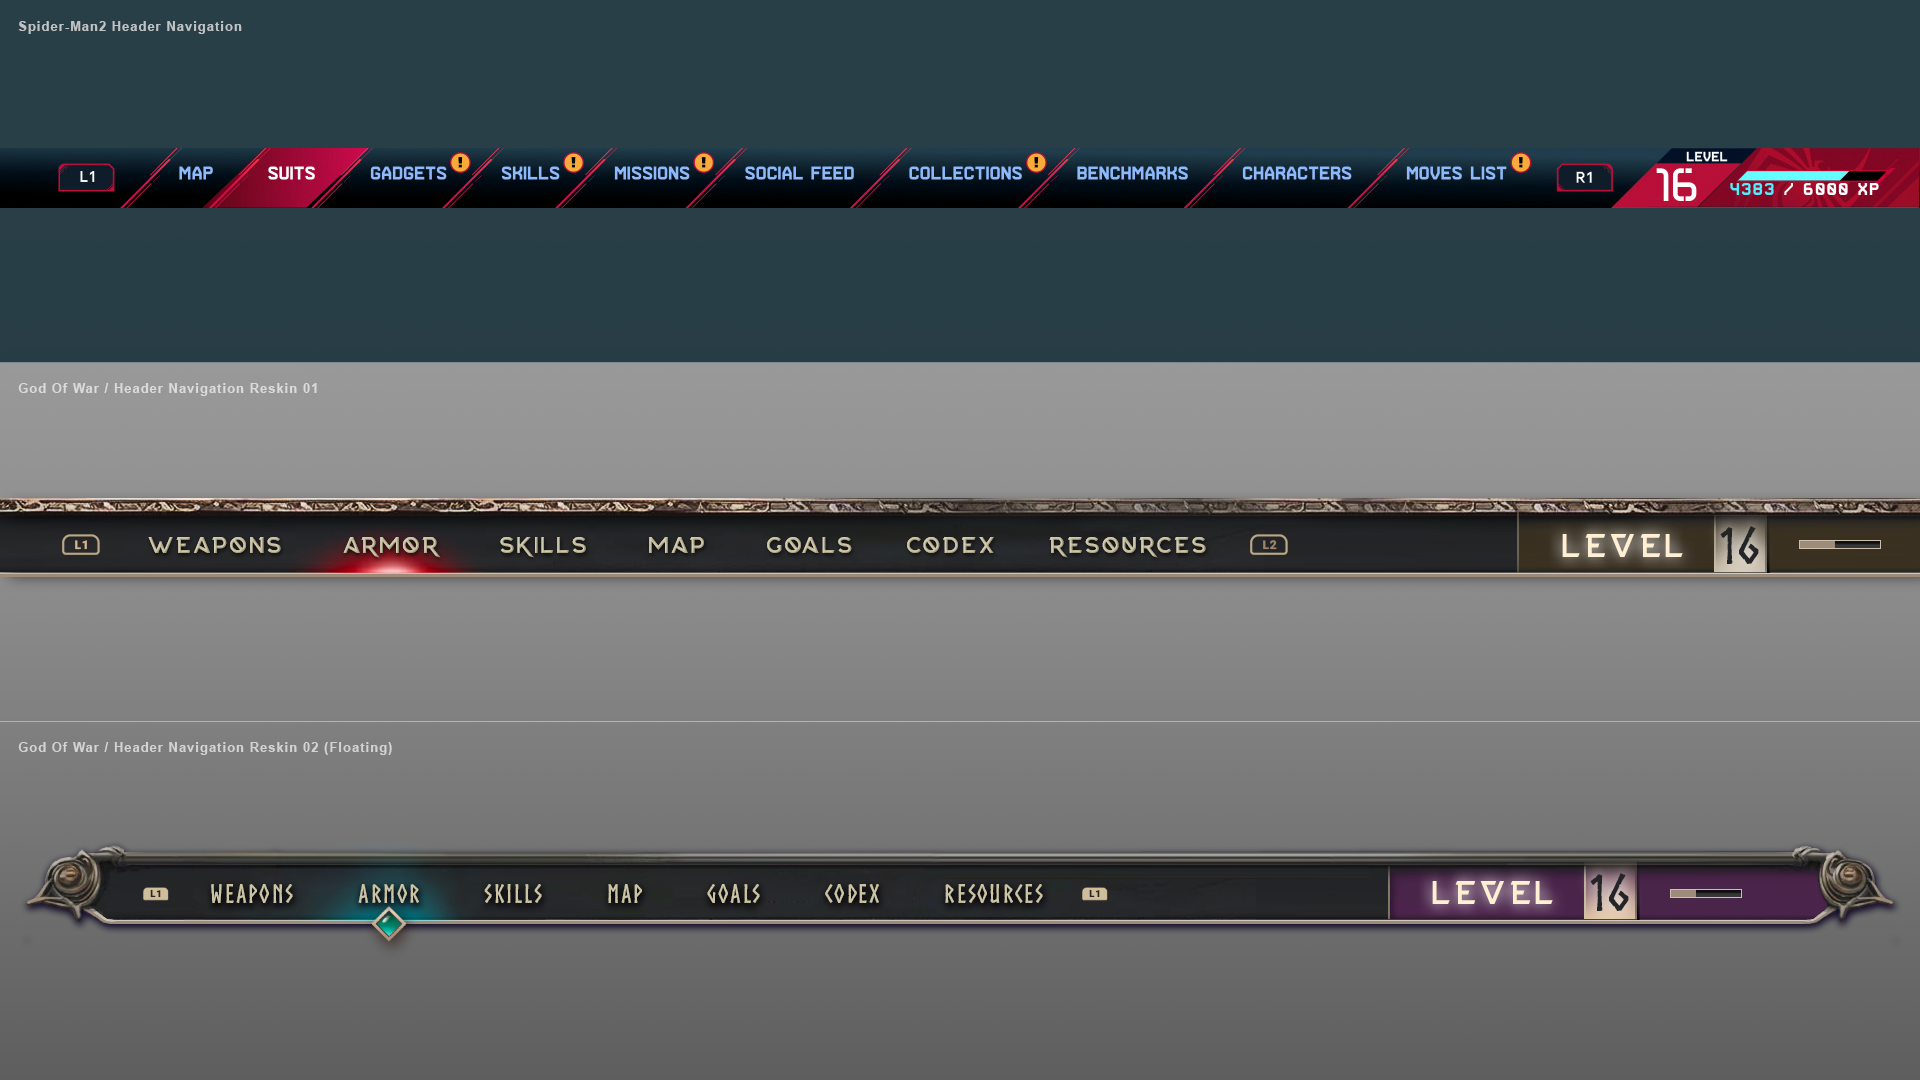The height and width of the screenshot is (1080, 1920).
Task: Open the BENCHMARKS tab
Action: (x=1132, y=174)
